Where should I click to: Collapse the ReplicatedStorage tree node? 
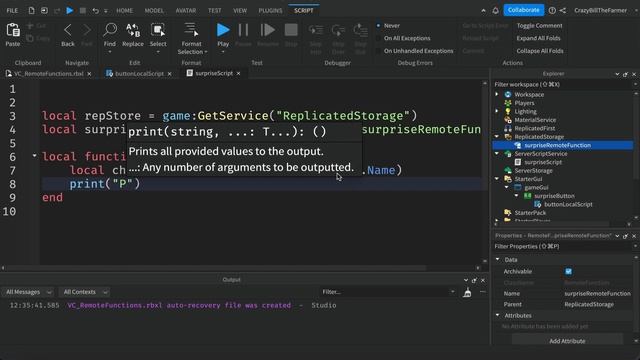[497, 137]
